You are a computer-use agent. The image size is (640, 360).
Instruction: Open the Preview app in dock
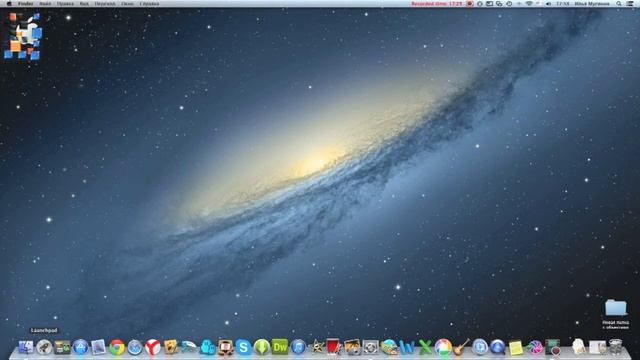(x=98, y=347)
